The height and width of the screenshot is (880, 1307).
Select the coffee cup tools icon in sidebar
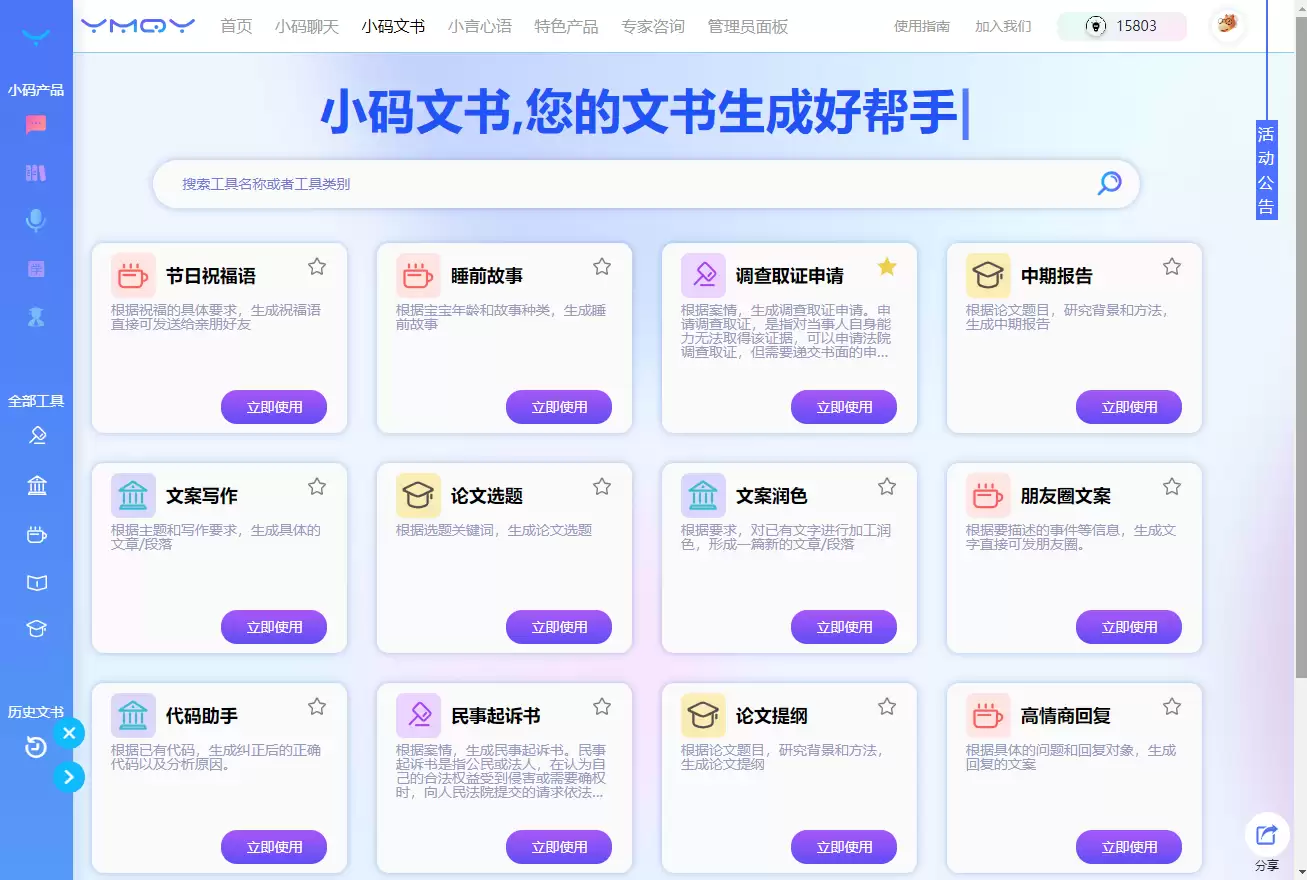37,535
